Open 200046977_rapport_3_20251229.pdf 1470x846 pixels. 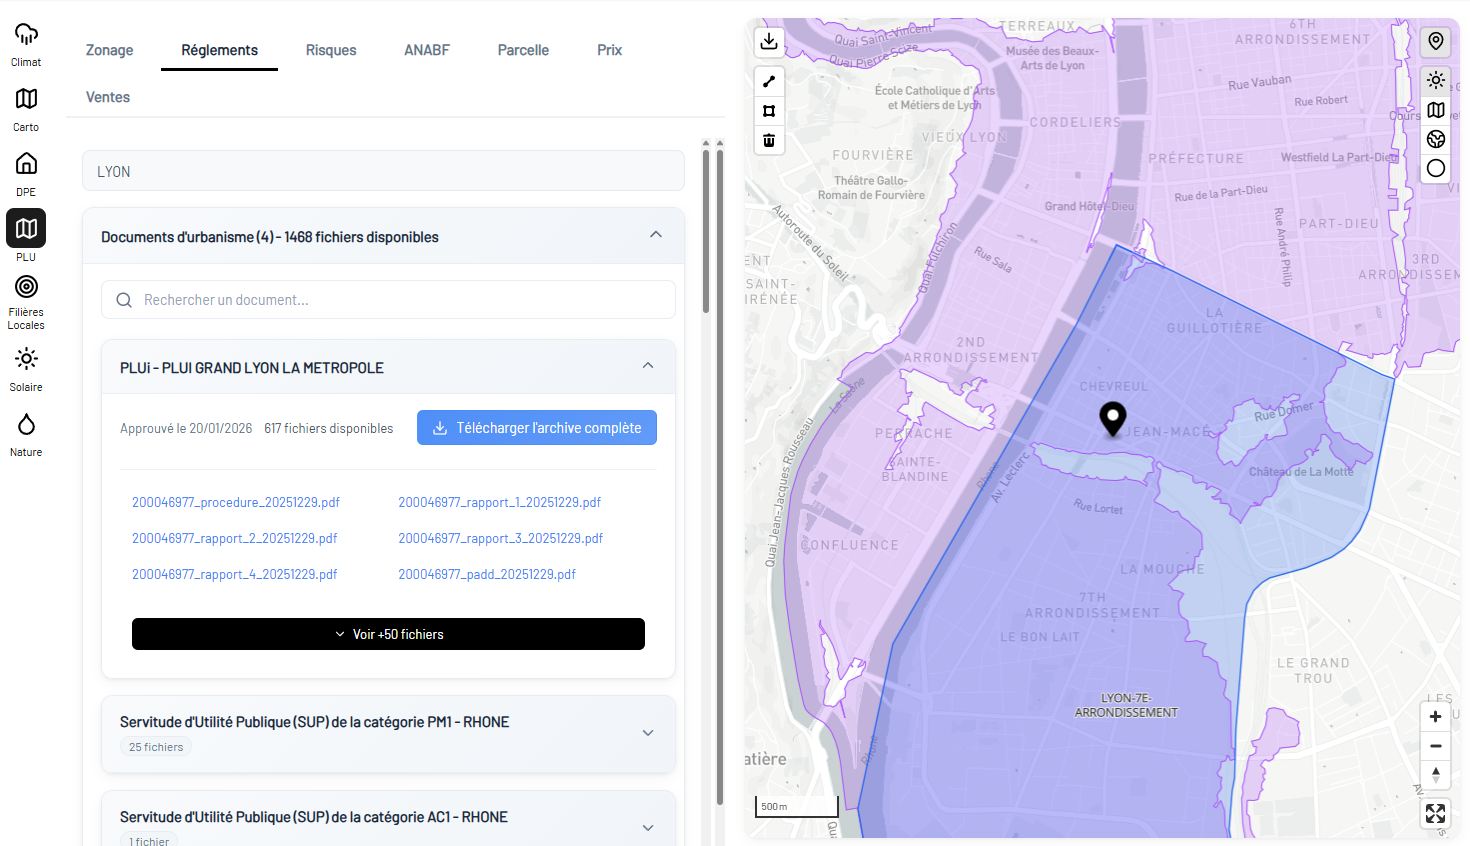click(501, 538)
